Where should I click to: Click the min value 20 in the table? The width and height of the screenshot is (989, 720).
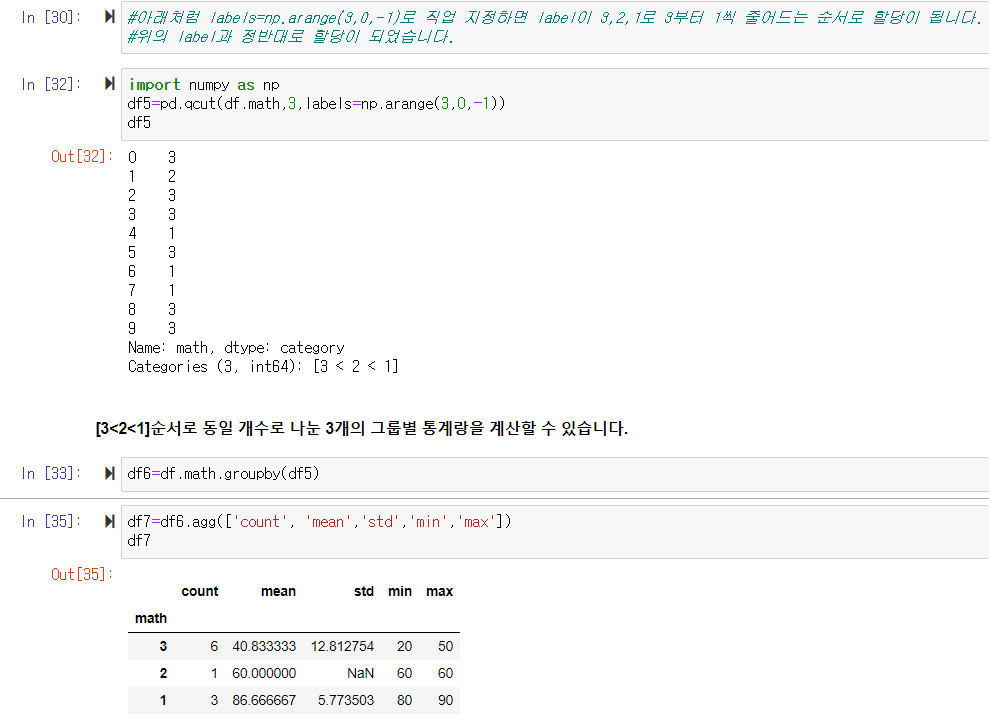404,646
